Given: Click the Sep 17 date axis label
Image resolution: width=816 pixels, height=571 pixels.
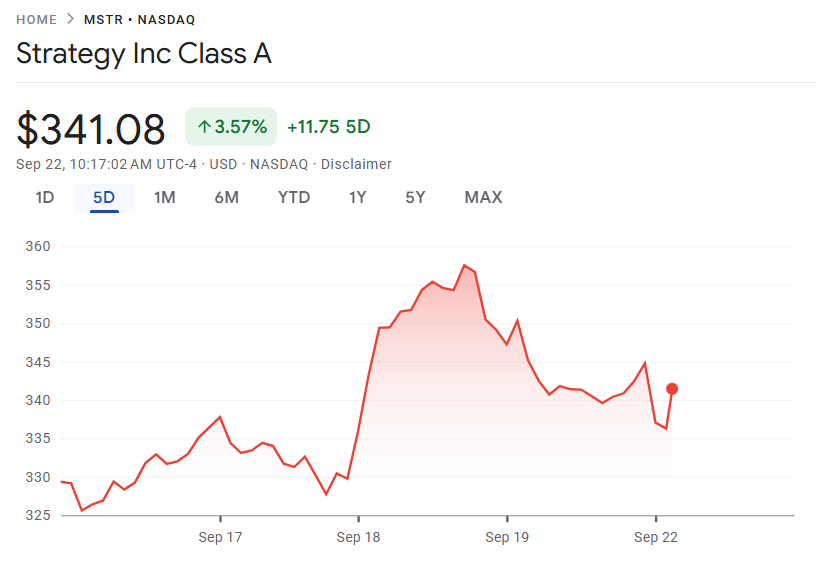Looking at the screenshot, I should tap(220, 537).
